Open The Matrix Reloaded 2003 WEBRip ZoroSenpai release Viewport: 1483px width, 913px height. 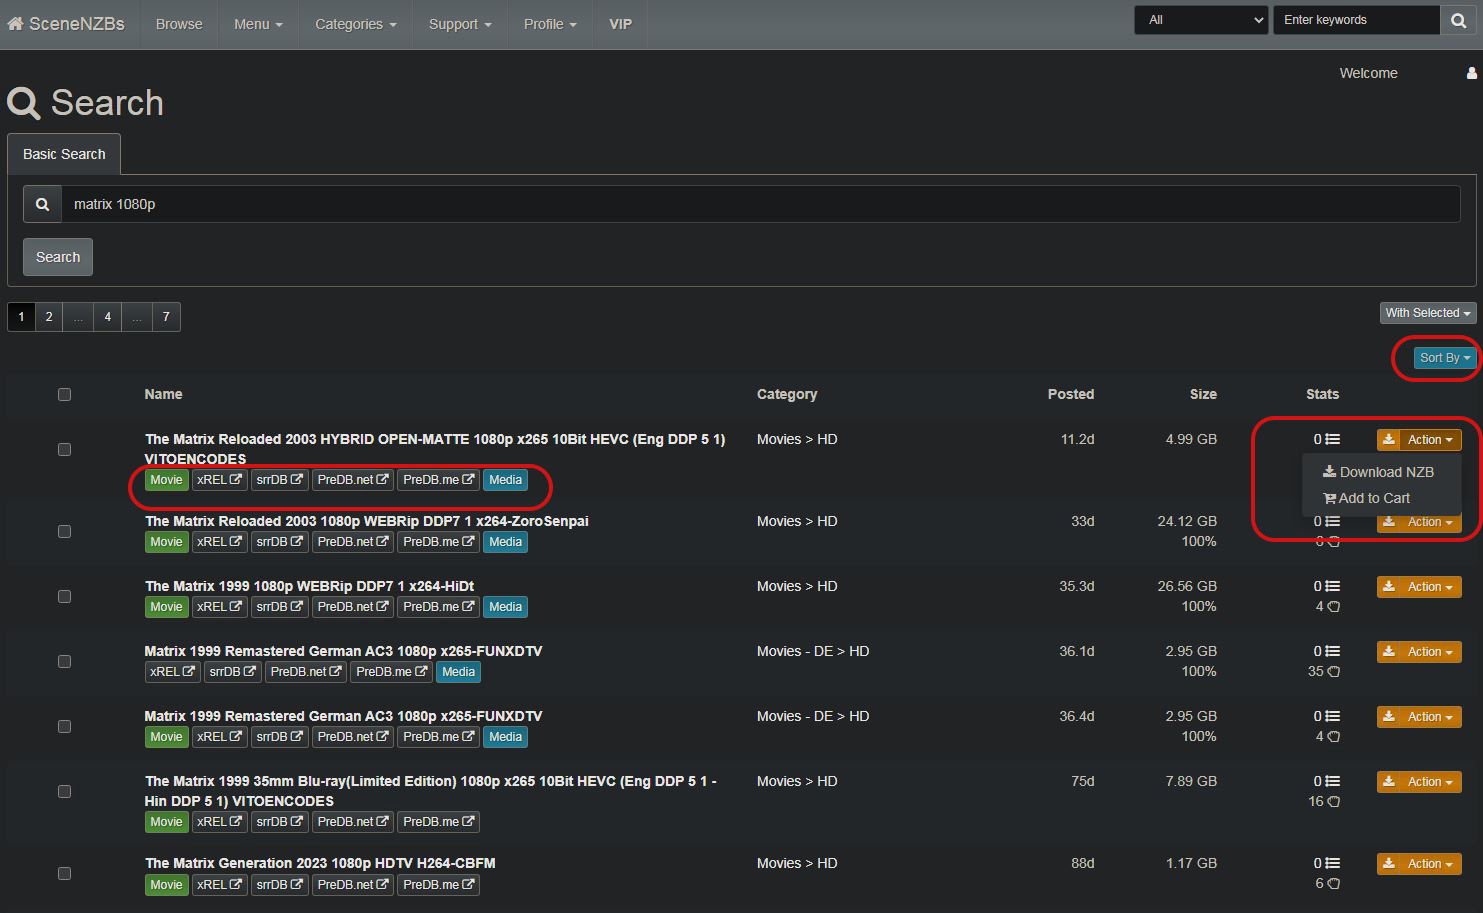click(x=367, y=521)
